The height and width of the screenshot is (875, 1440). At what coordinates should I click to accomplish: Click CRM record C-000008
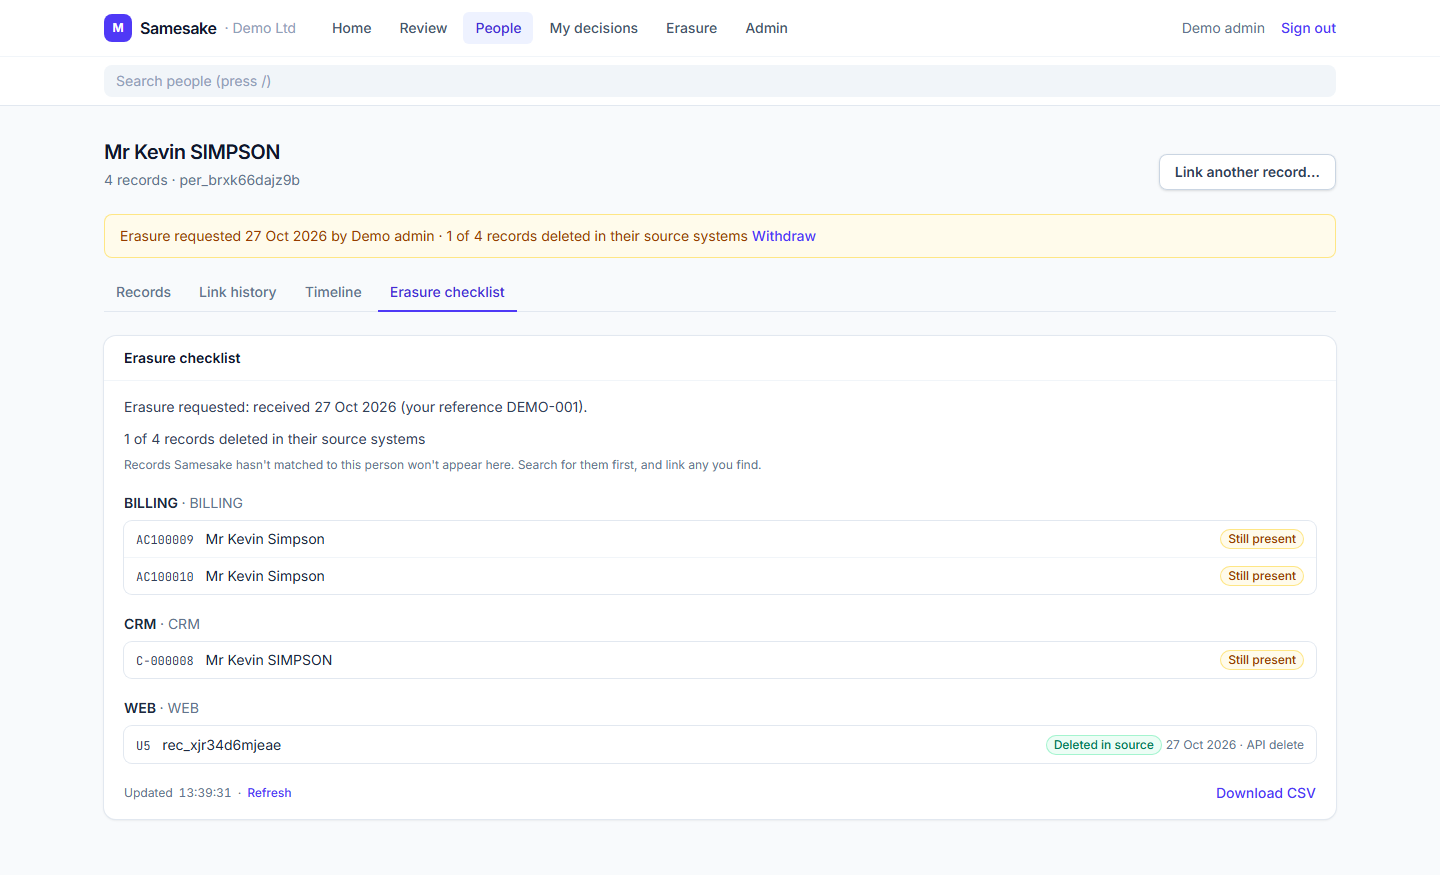720,660
